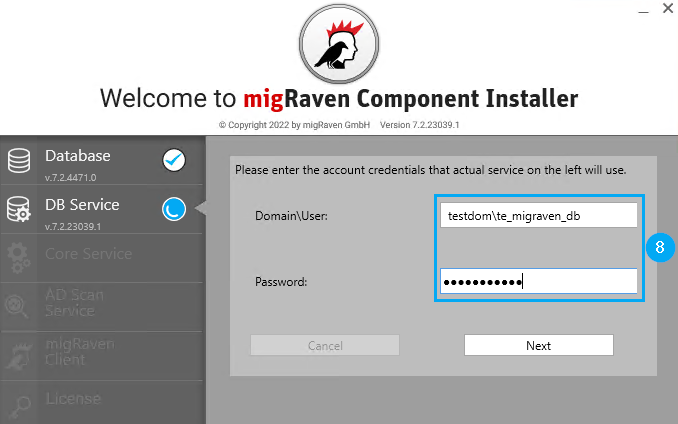Focus the Domain\User input field
This screenshot has height=424, width=678.
tap(539, 215)
